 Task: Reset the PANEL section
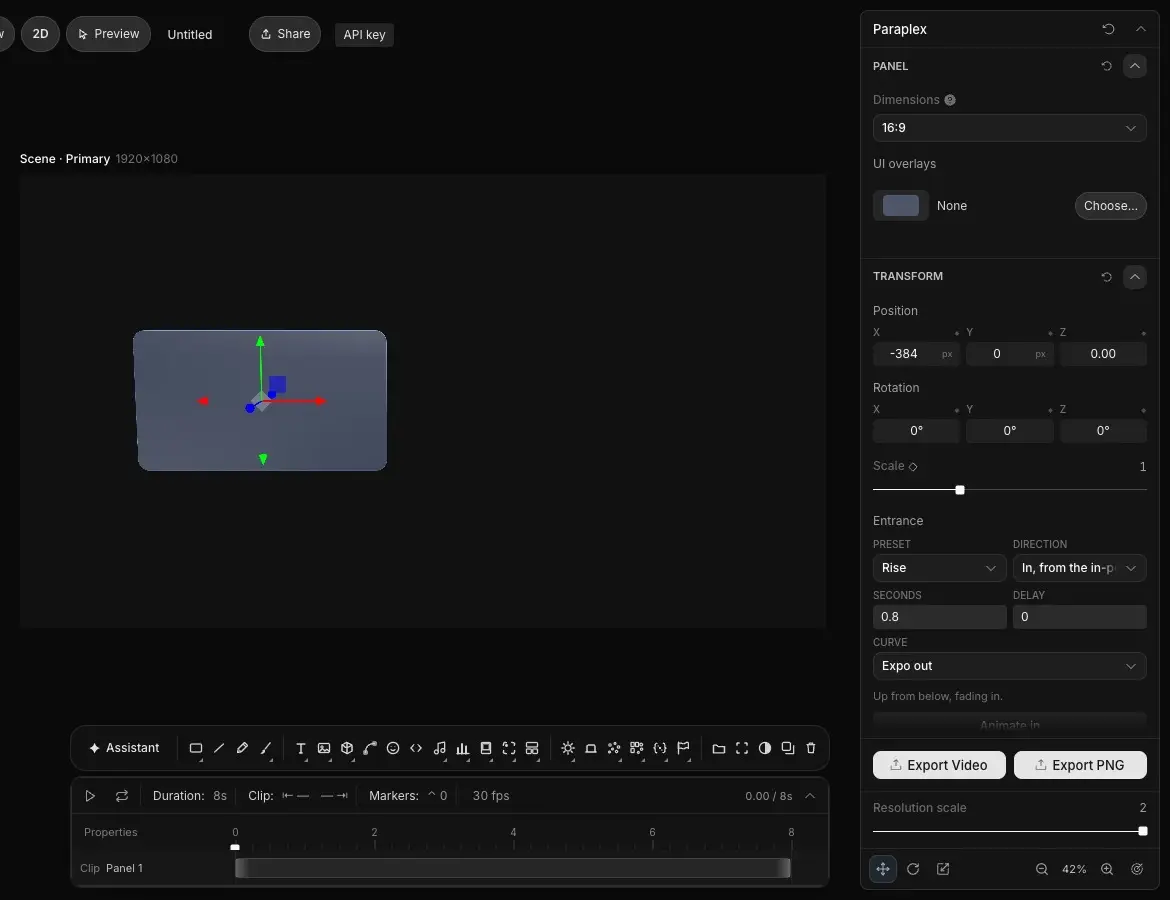(x=1107, y=66)
